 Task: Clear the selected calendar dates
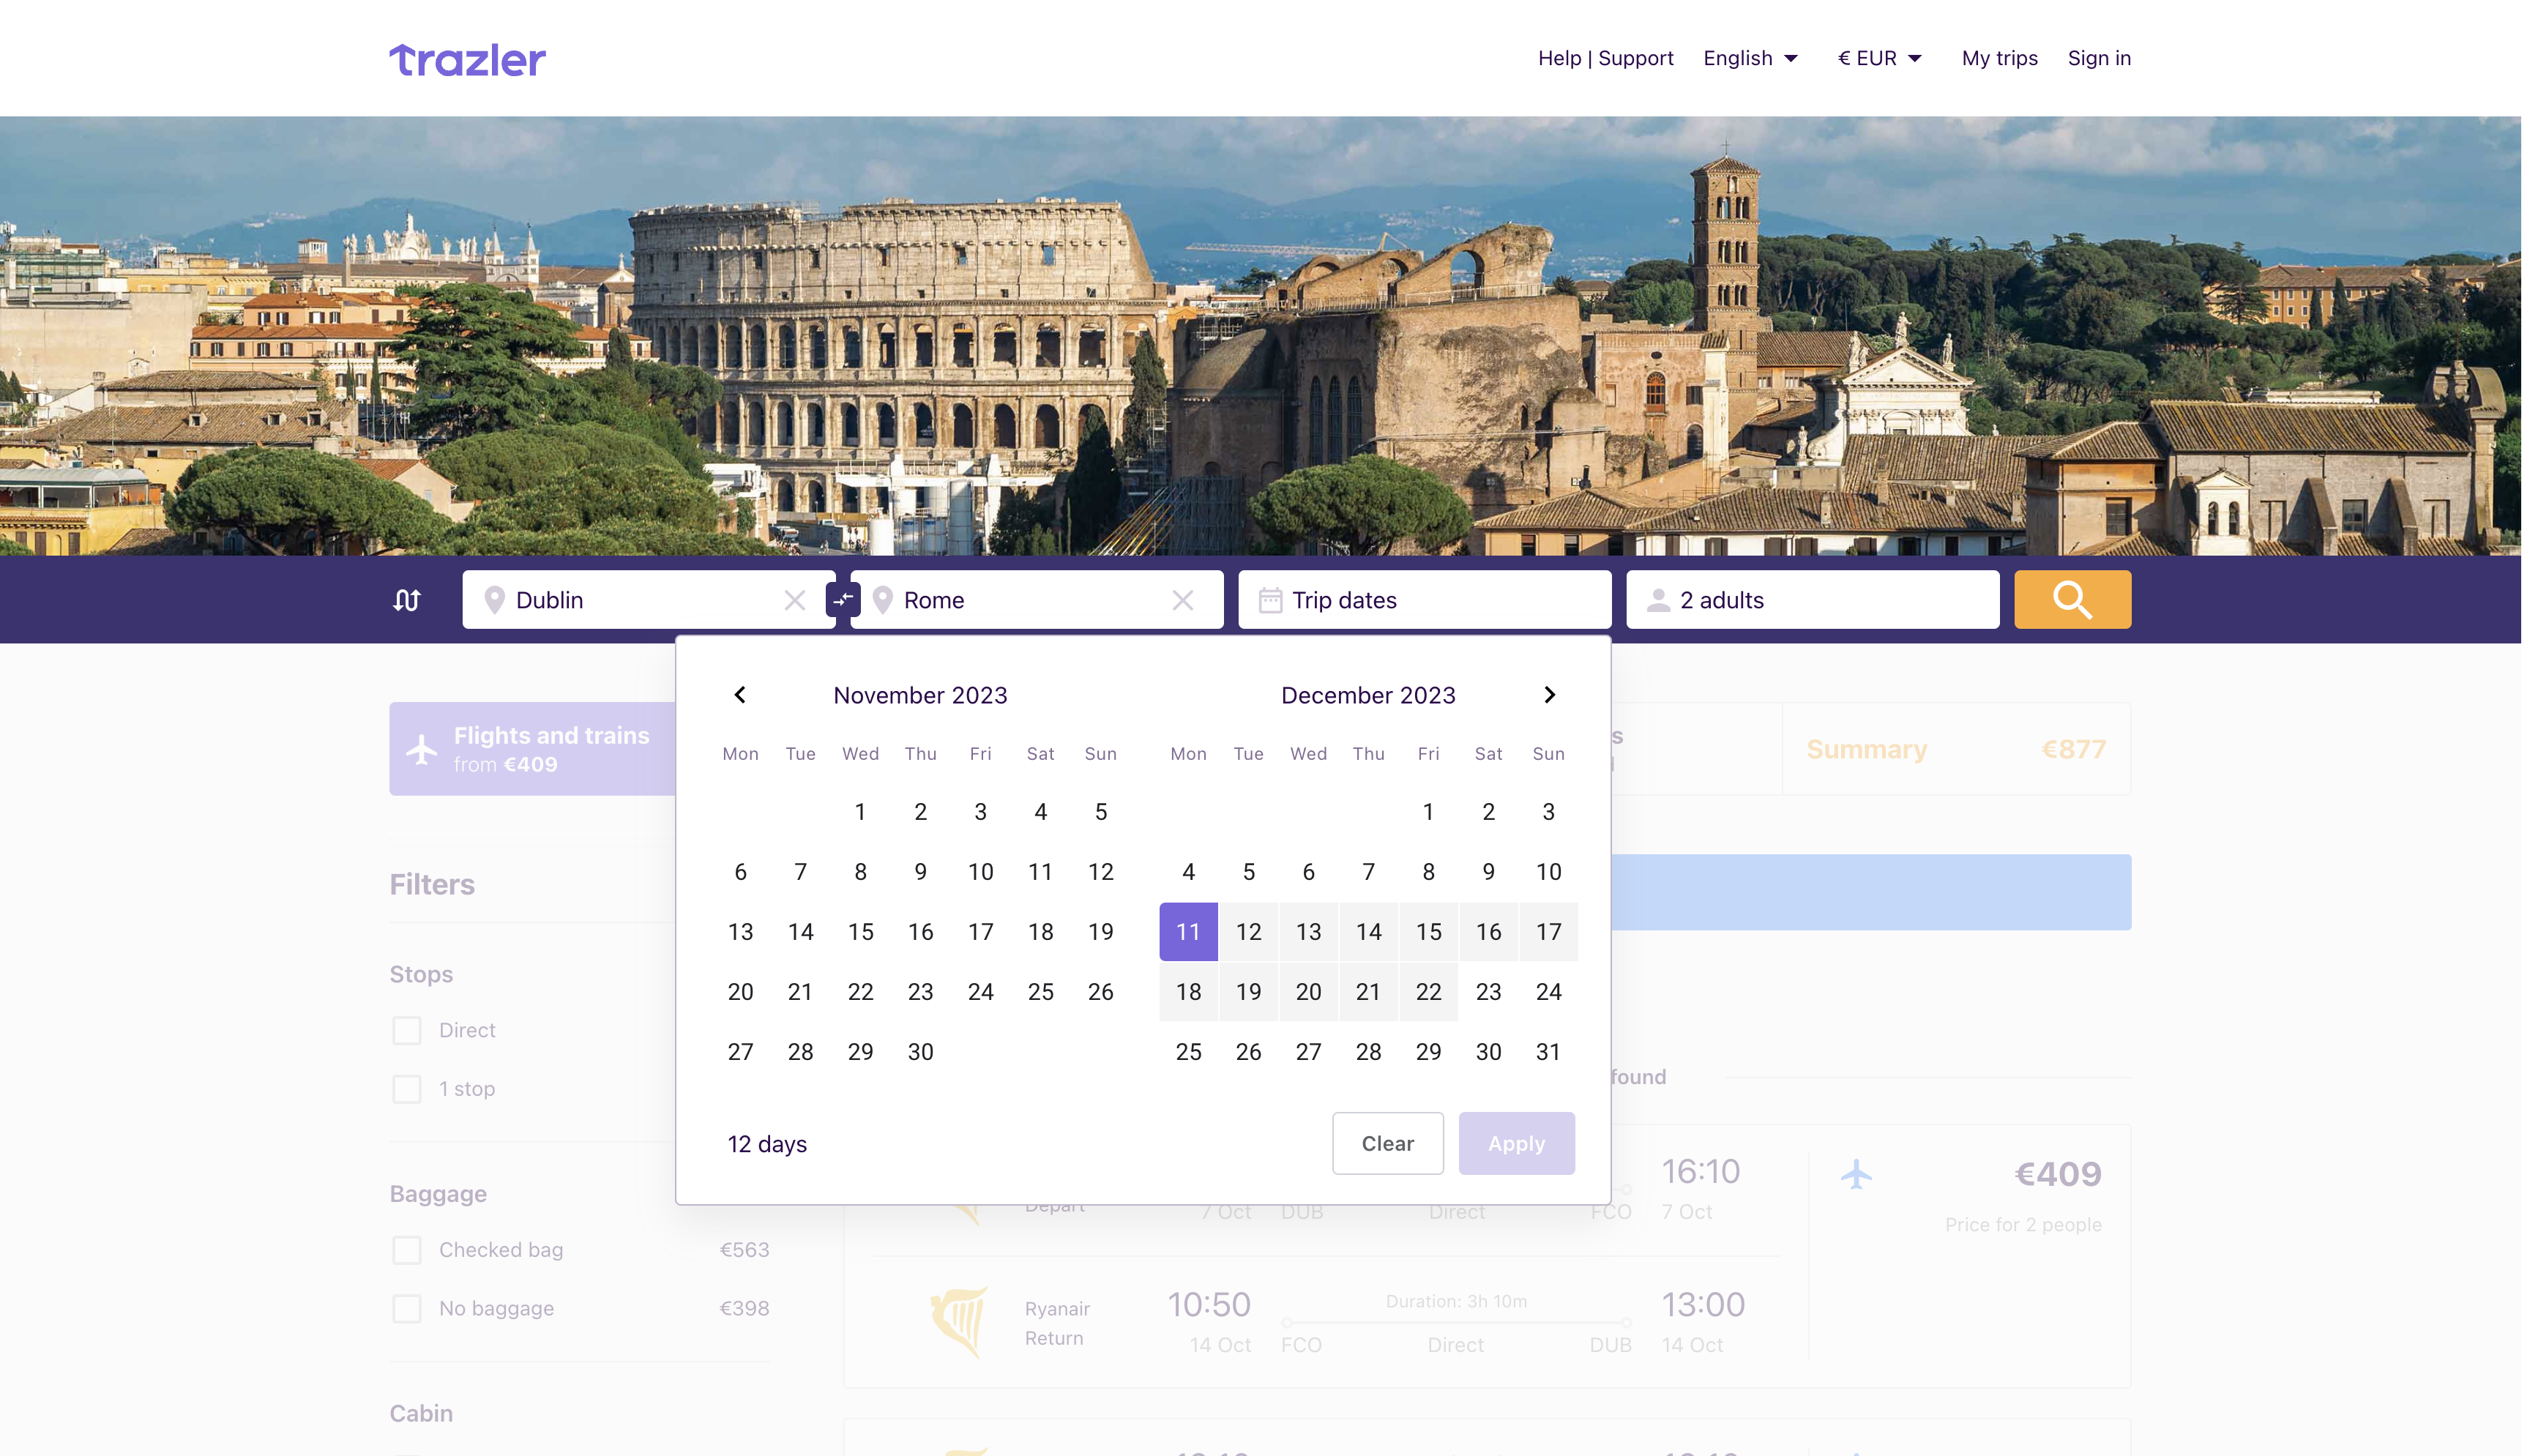(1387, 1143)
